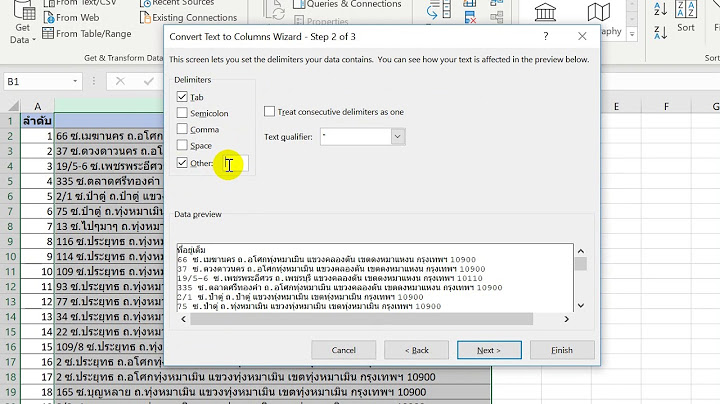Screen dimensions: 720x404
Task: Click the formula bar Cancel X icon
Action: tap(120, 81)
